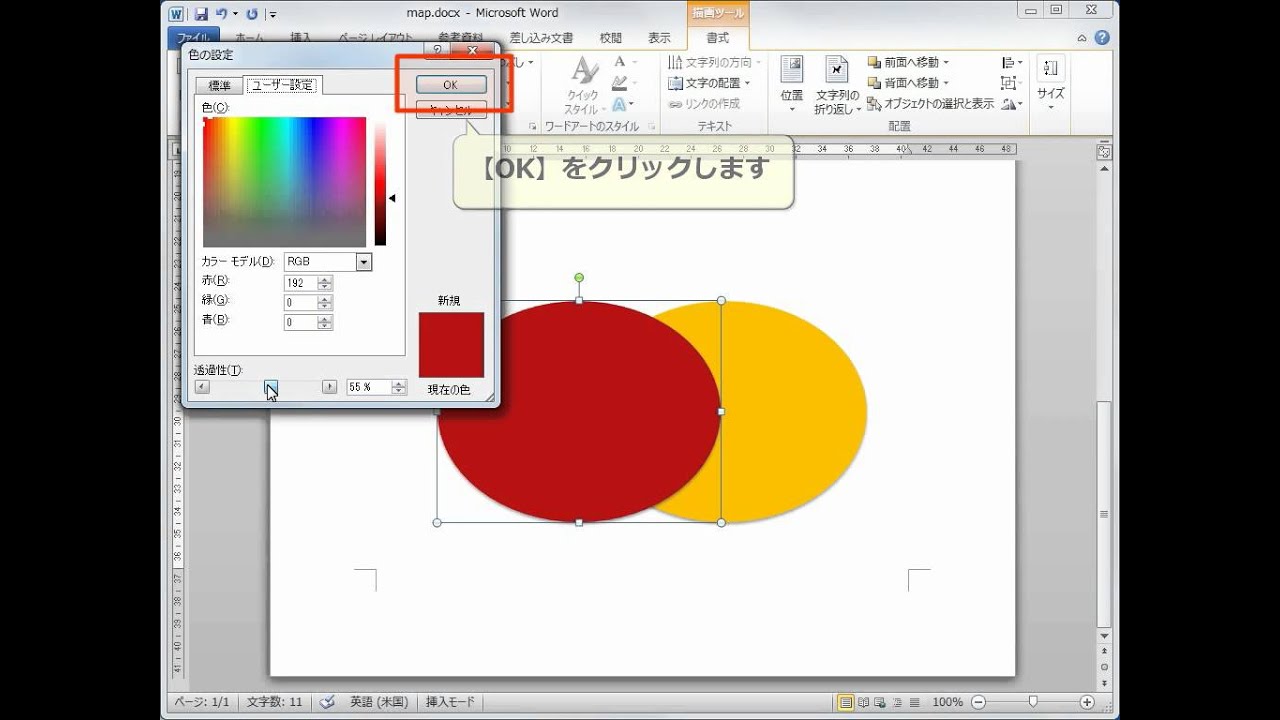
Task: Open the 位置 Position menu
Action: [x=791, y=85]
